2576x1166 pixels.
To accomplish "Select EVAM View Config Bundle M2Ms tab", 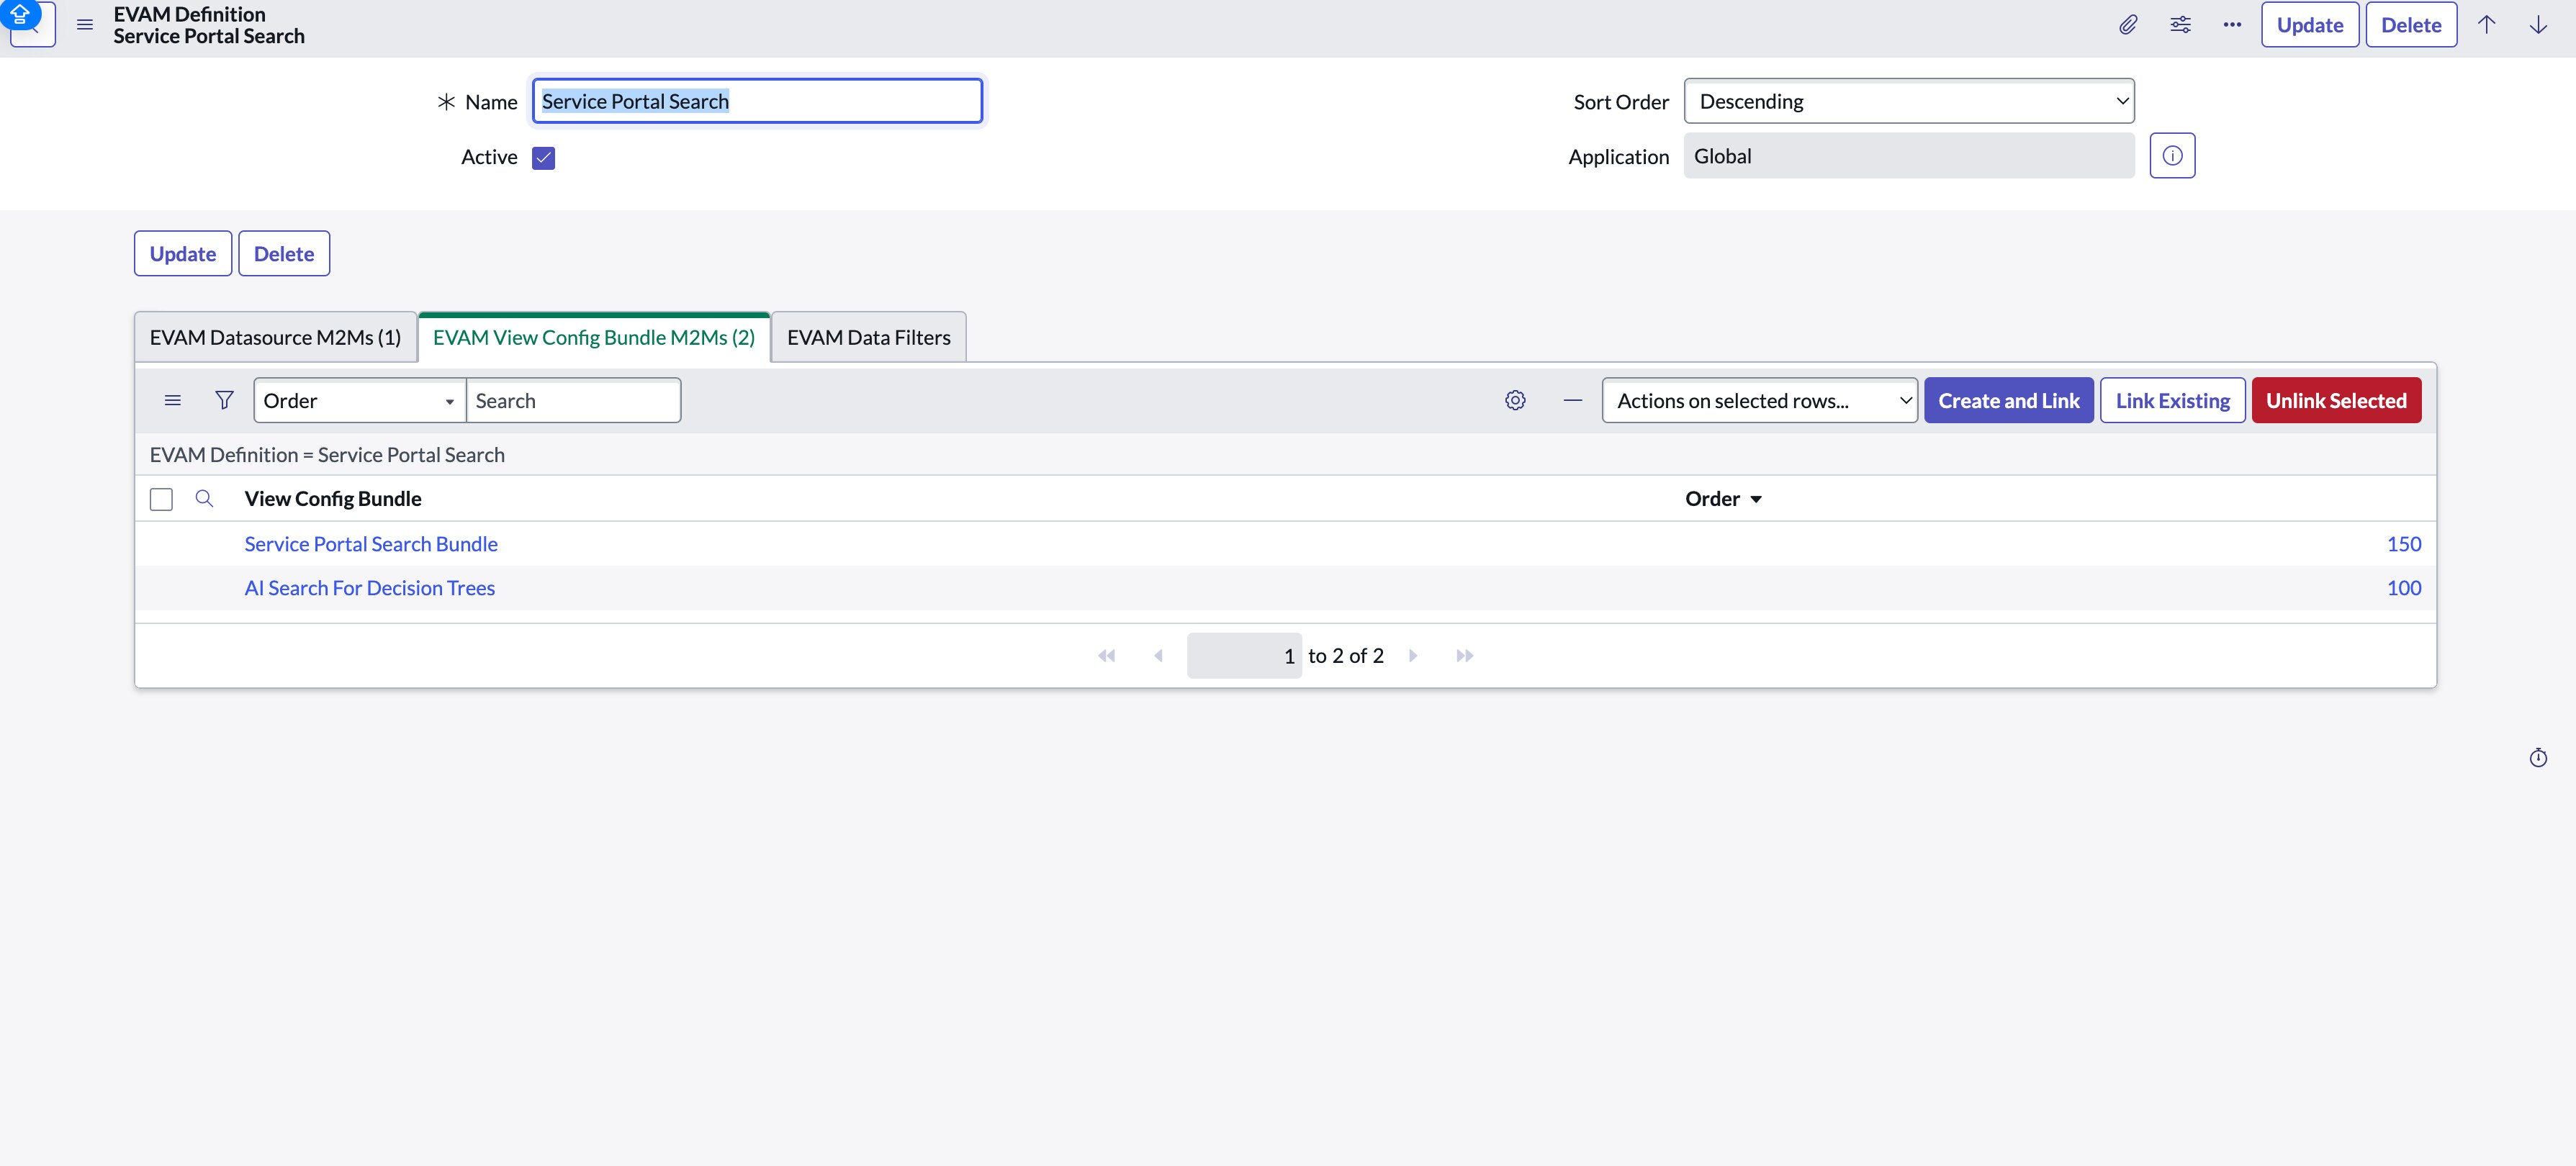I will click(594, 337).
